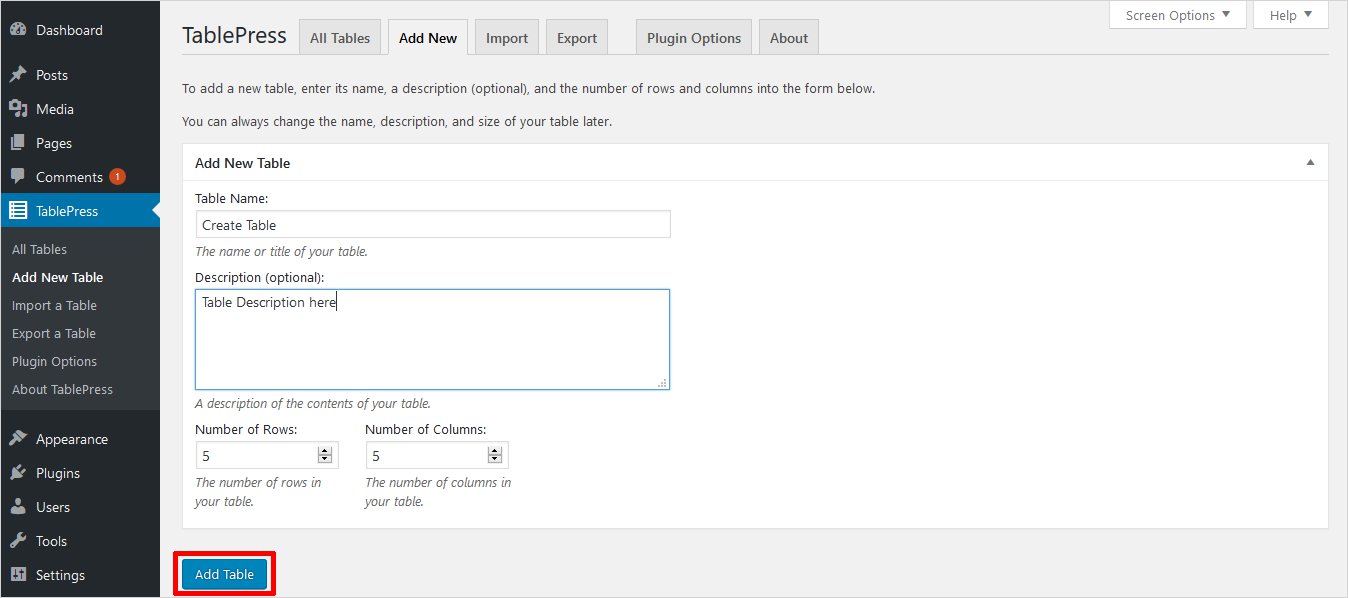
Task: Increase the Number of Rows stepper
Action: tap(324, 451)
